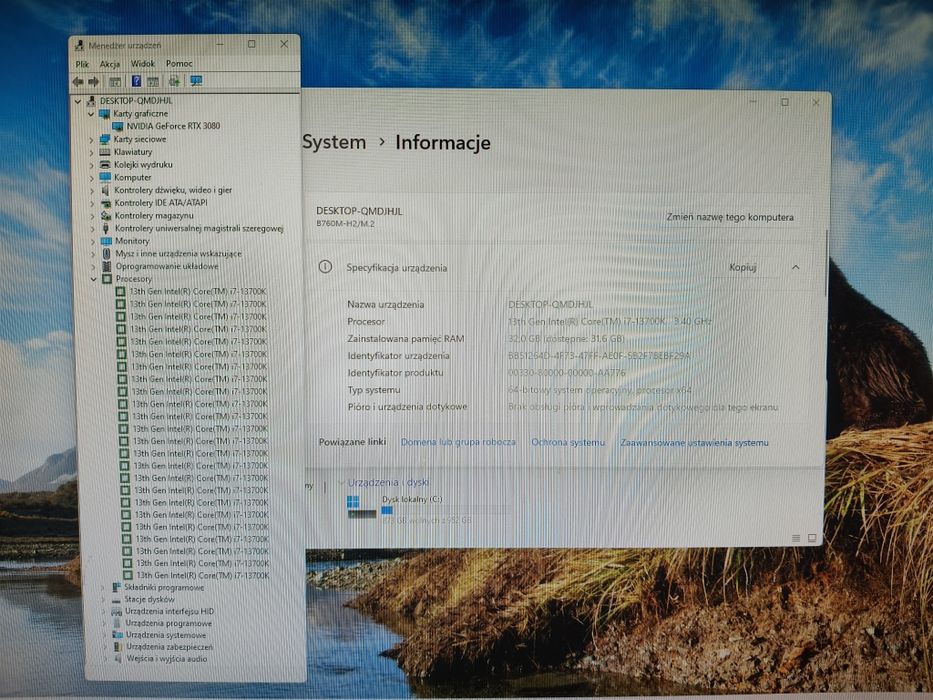Screen dimensions: 933x700
Task: Click the Zmień nazwę tego komputera button
Action: [x=730, y=217]
